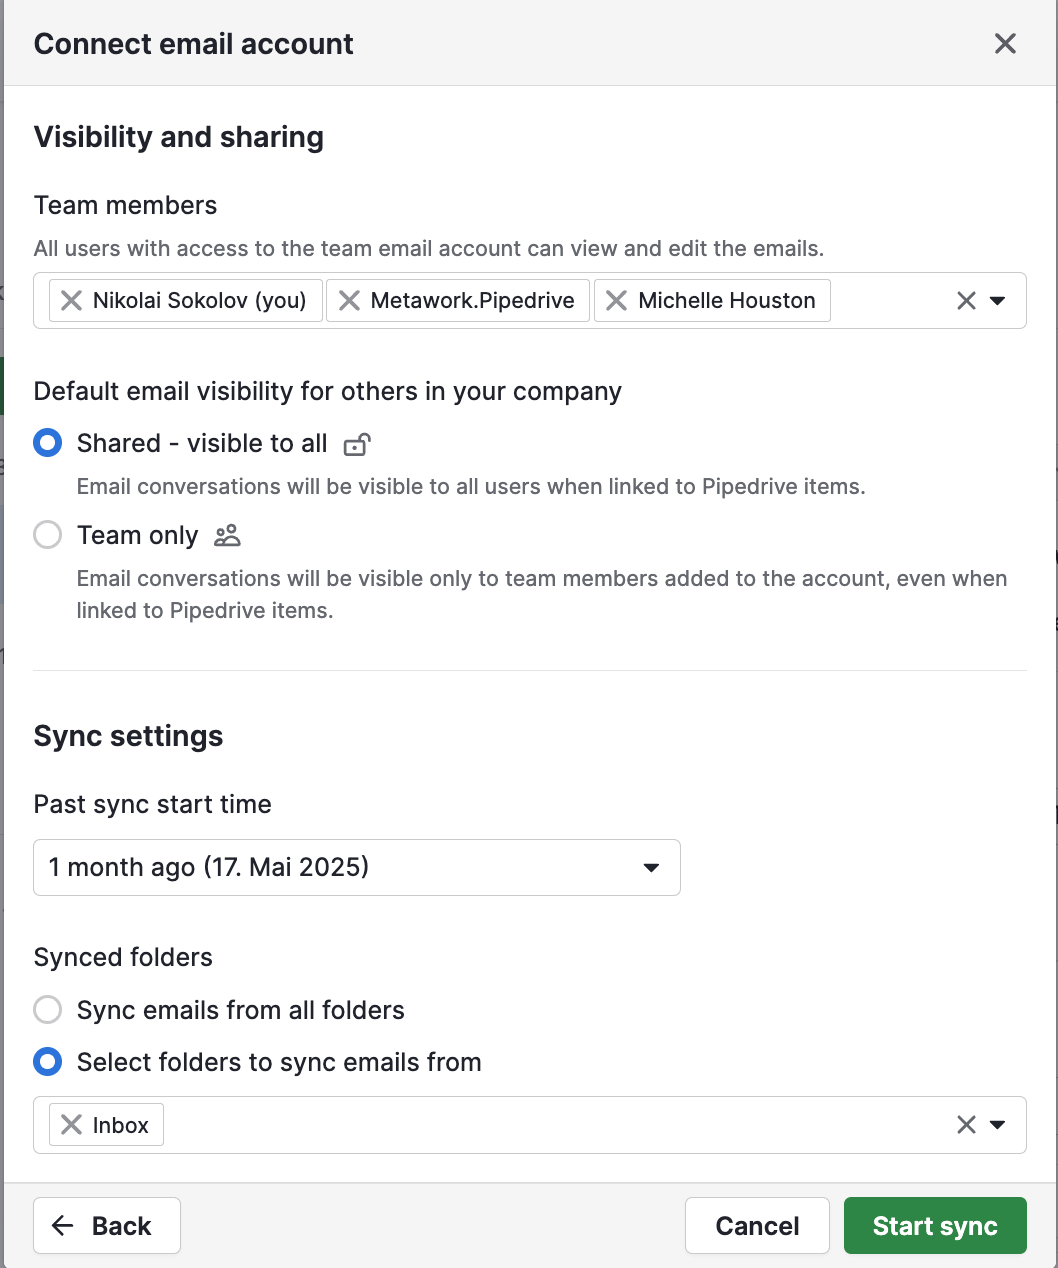Viewport: 1058px width, 1268px height.
Task: Go Back to the previous step
Action: [107, 1226]
